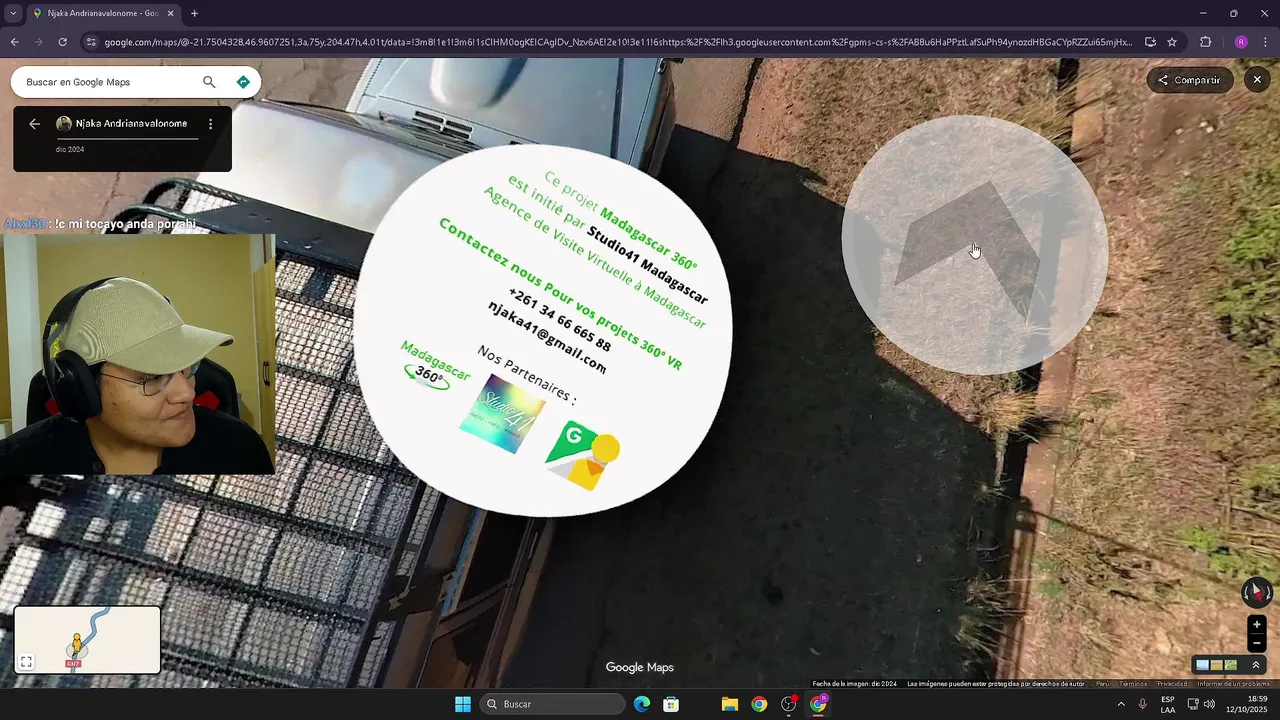The width and height of the screenshot is (1280, 720).
Task: Open directions with the blue arrow icon
Action: (x=243, y=82)
